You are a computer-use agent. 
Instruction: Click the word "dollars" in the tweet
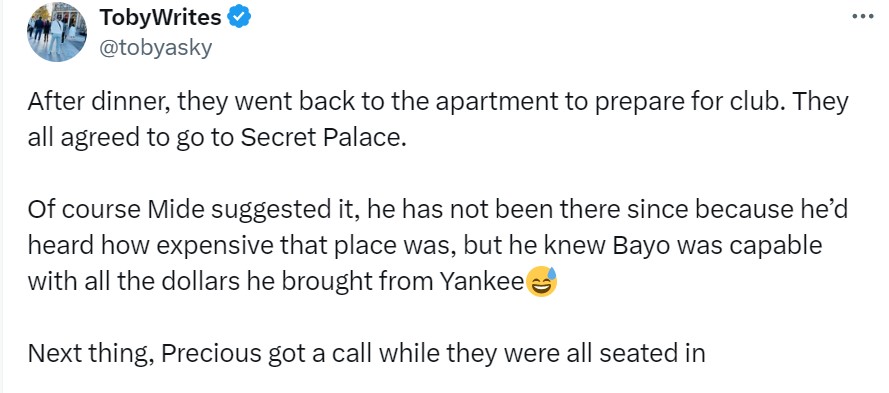coord(197,282)
